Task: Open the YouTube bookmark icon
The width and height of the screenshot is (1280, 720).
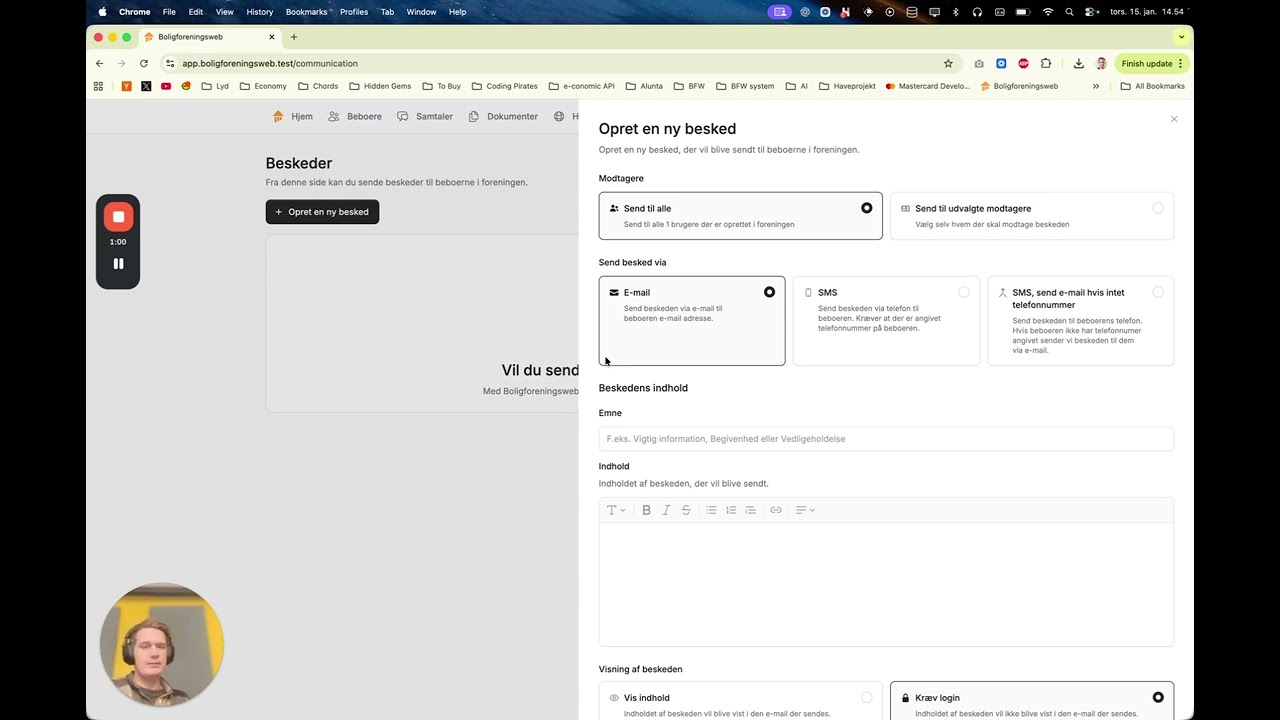Action: [166, 86]
